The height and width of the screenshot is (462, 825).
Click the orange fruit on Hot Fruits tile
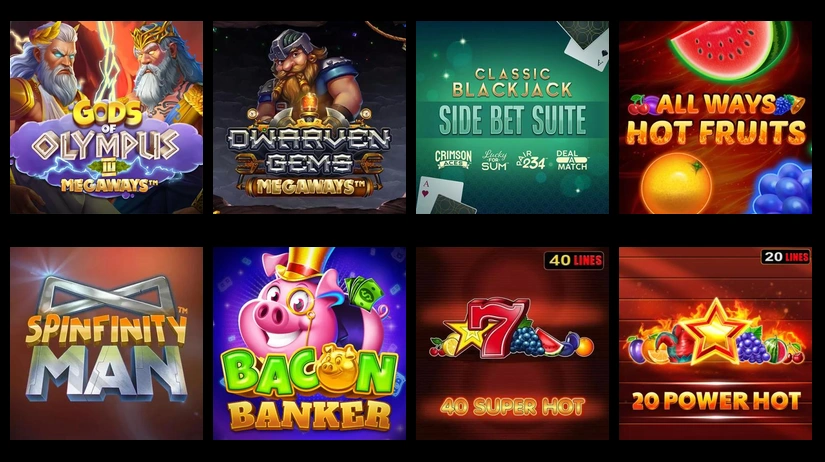point(676,184)
